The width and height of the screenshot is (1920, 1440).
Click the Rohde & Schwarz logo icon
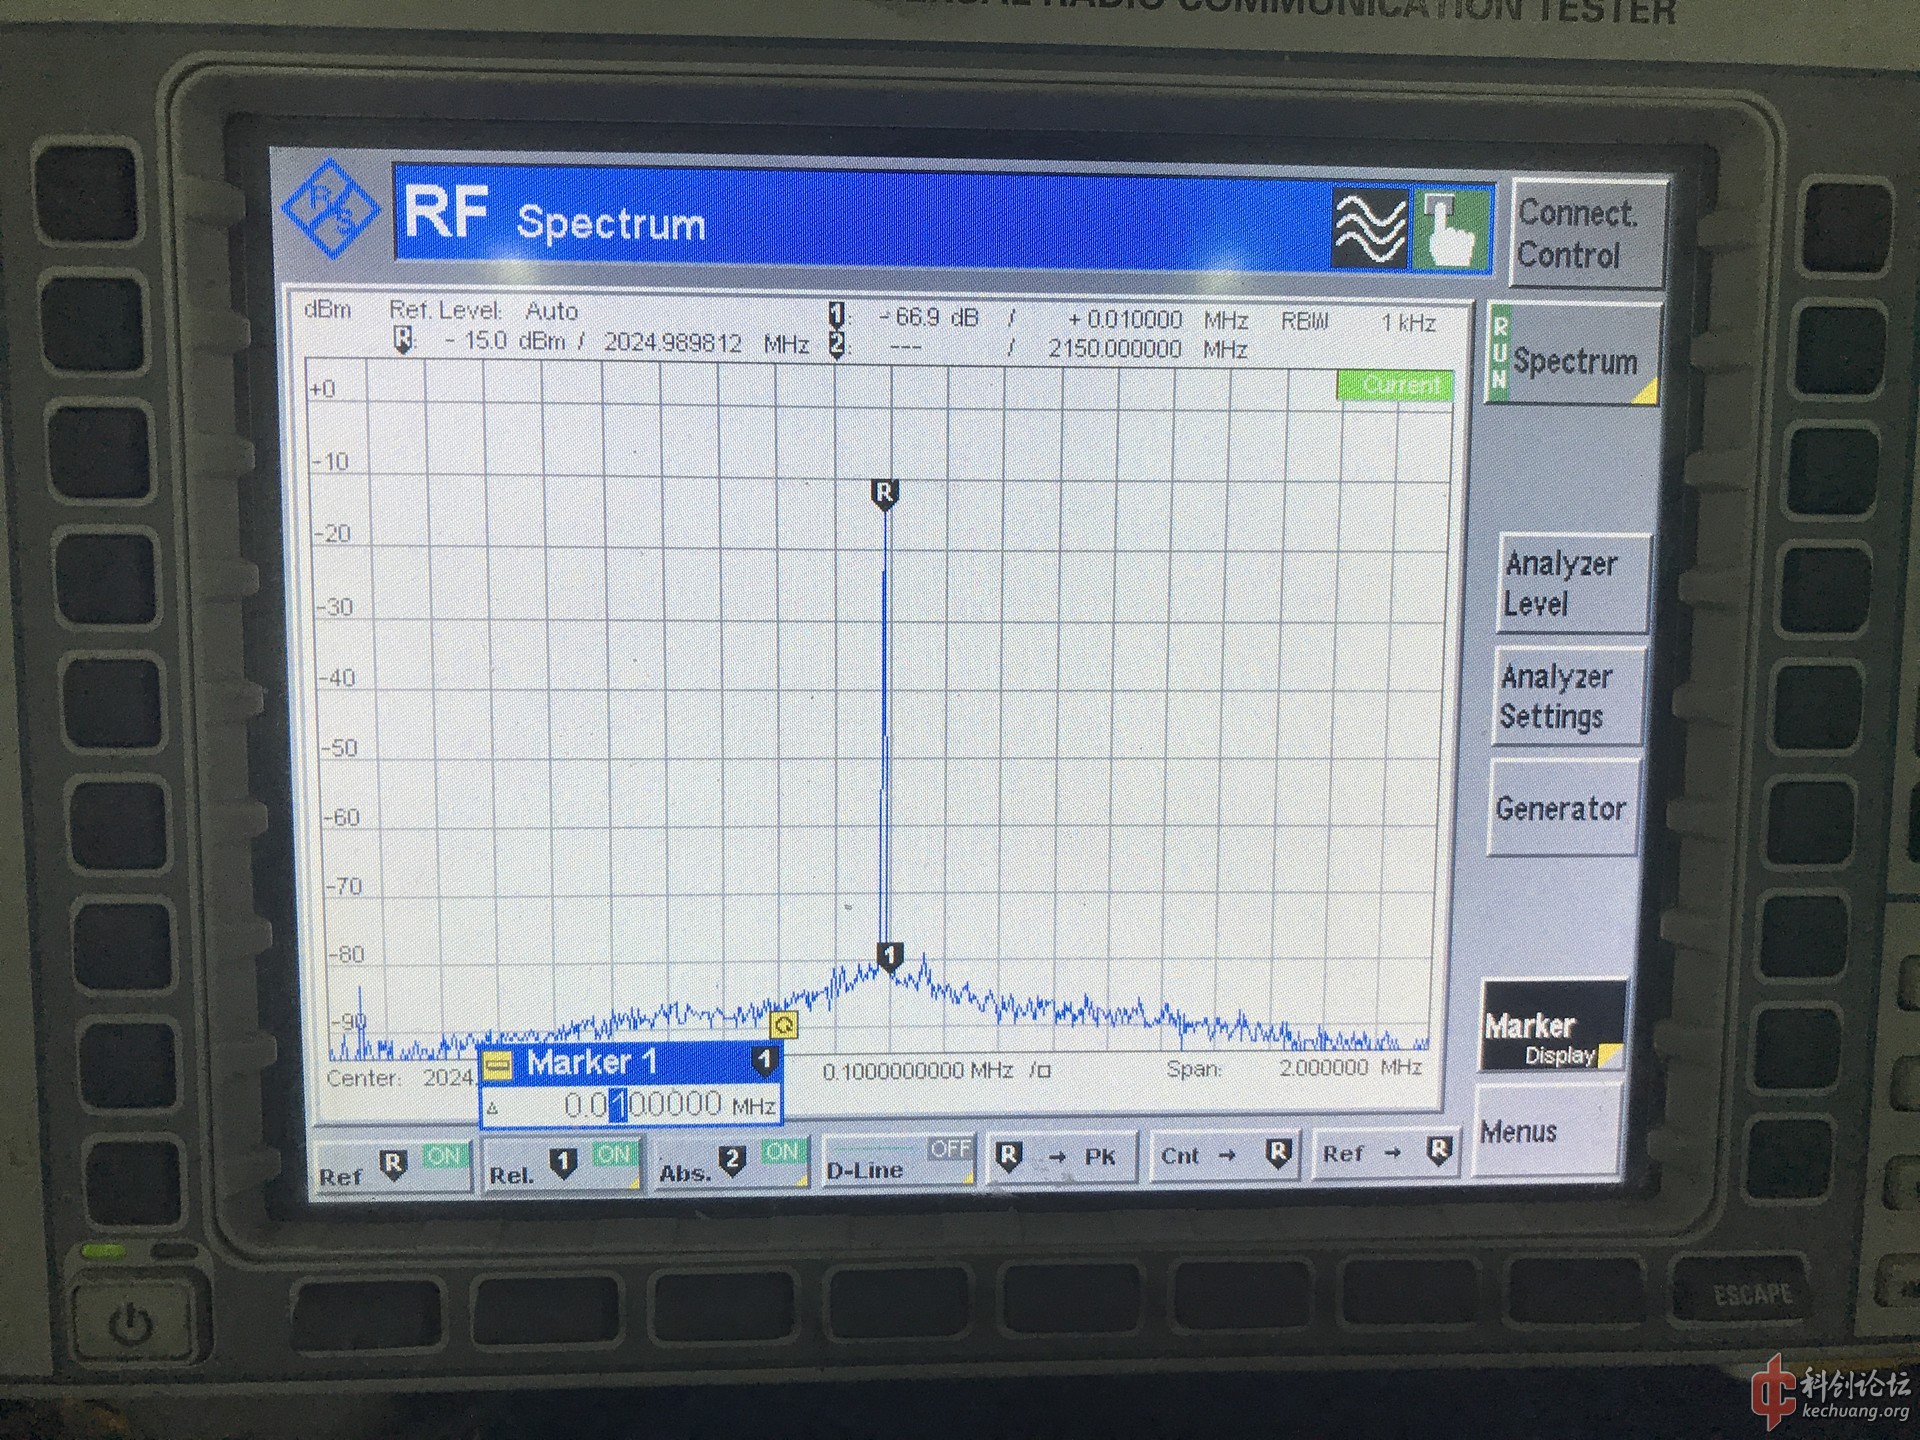331,209
